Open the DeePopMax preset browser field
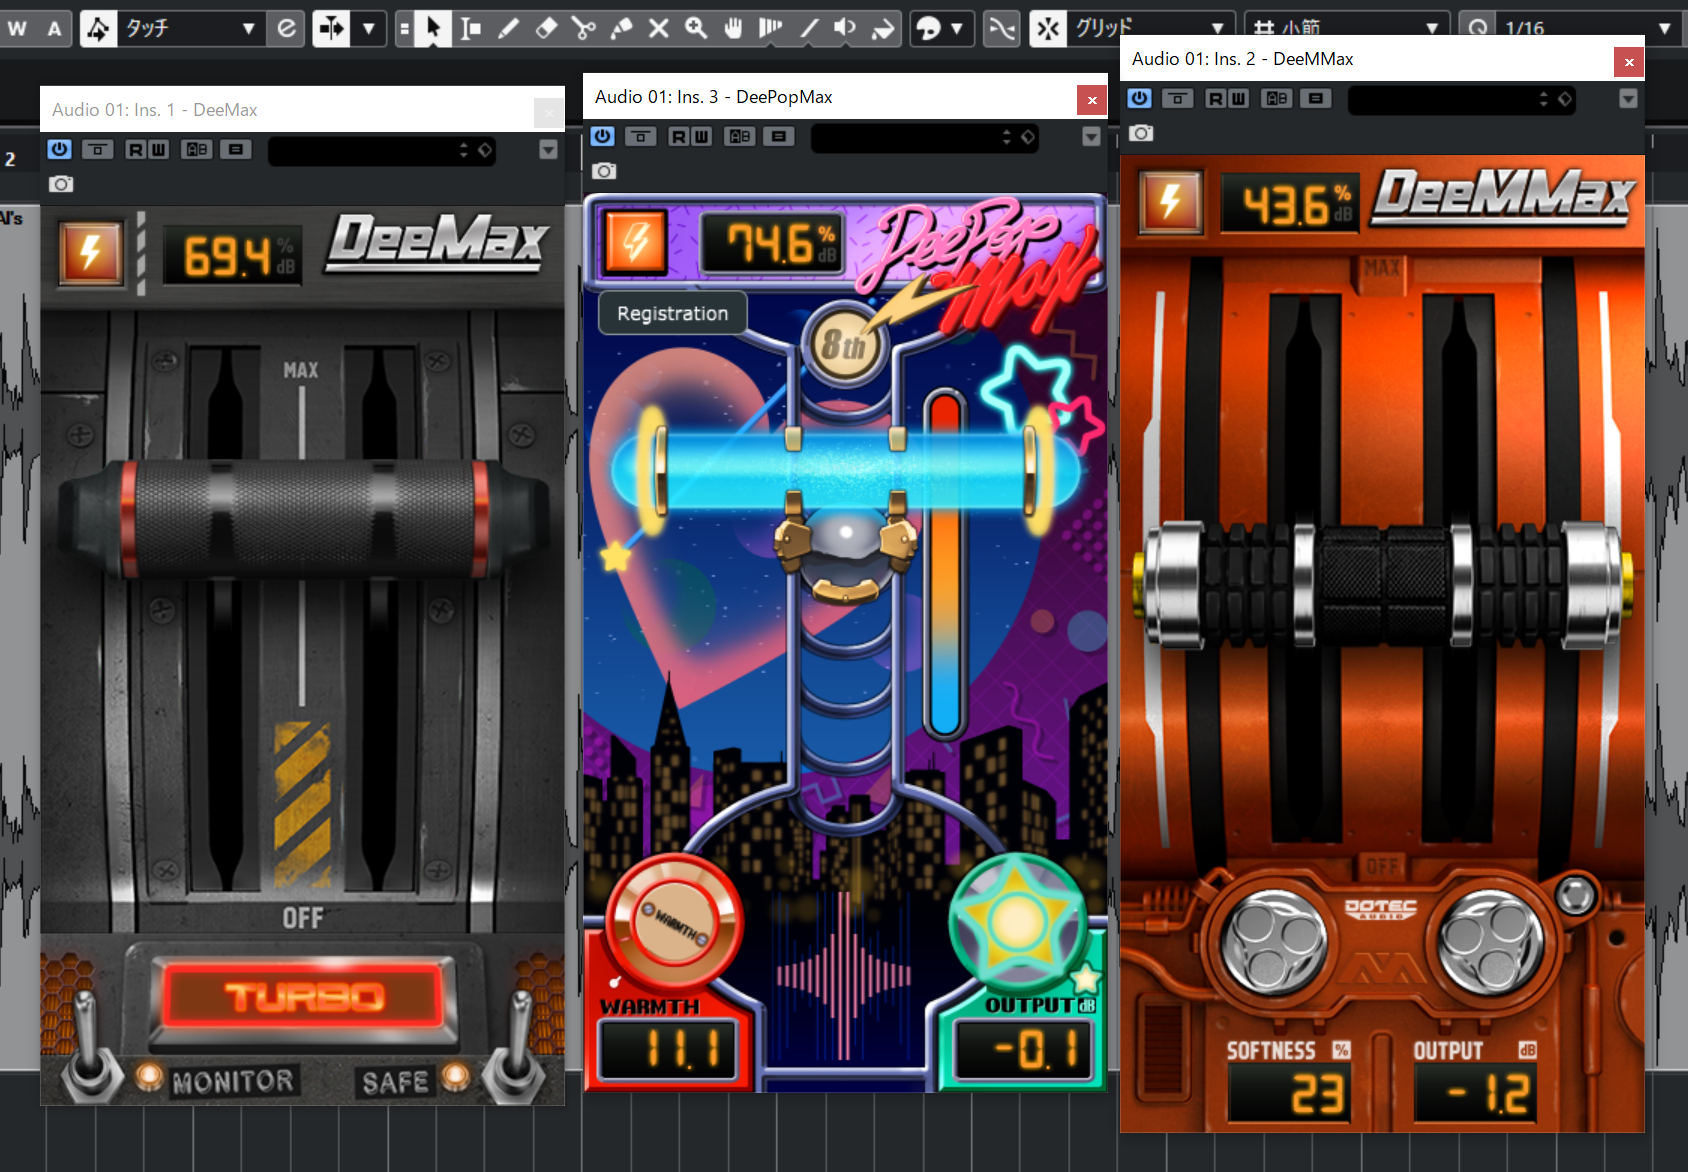 925,137
